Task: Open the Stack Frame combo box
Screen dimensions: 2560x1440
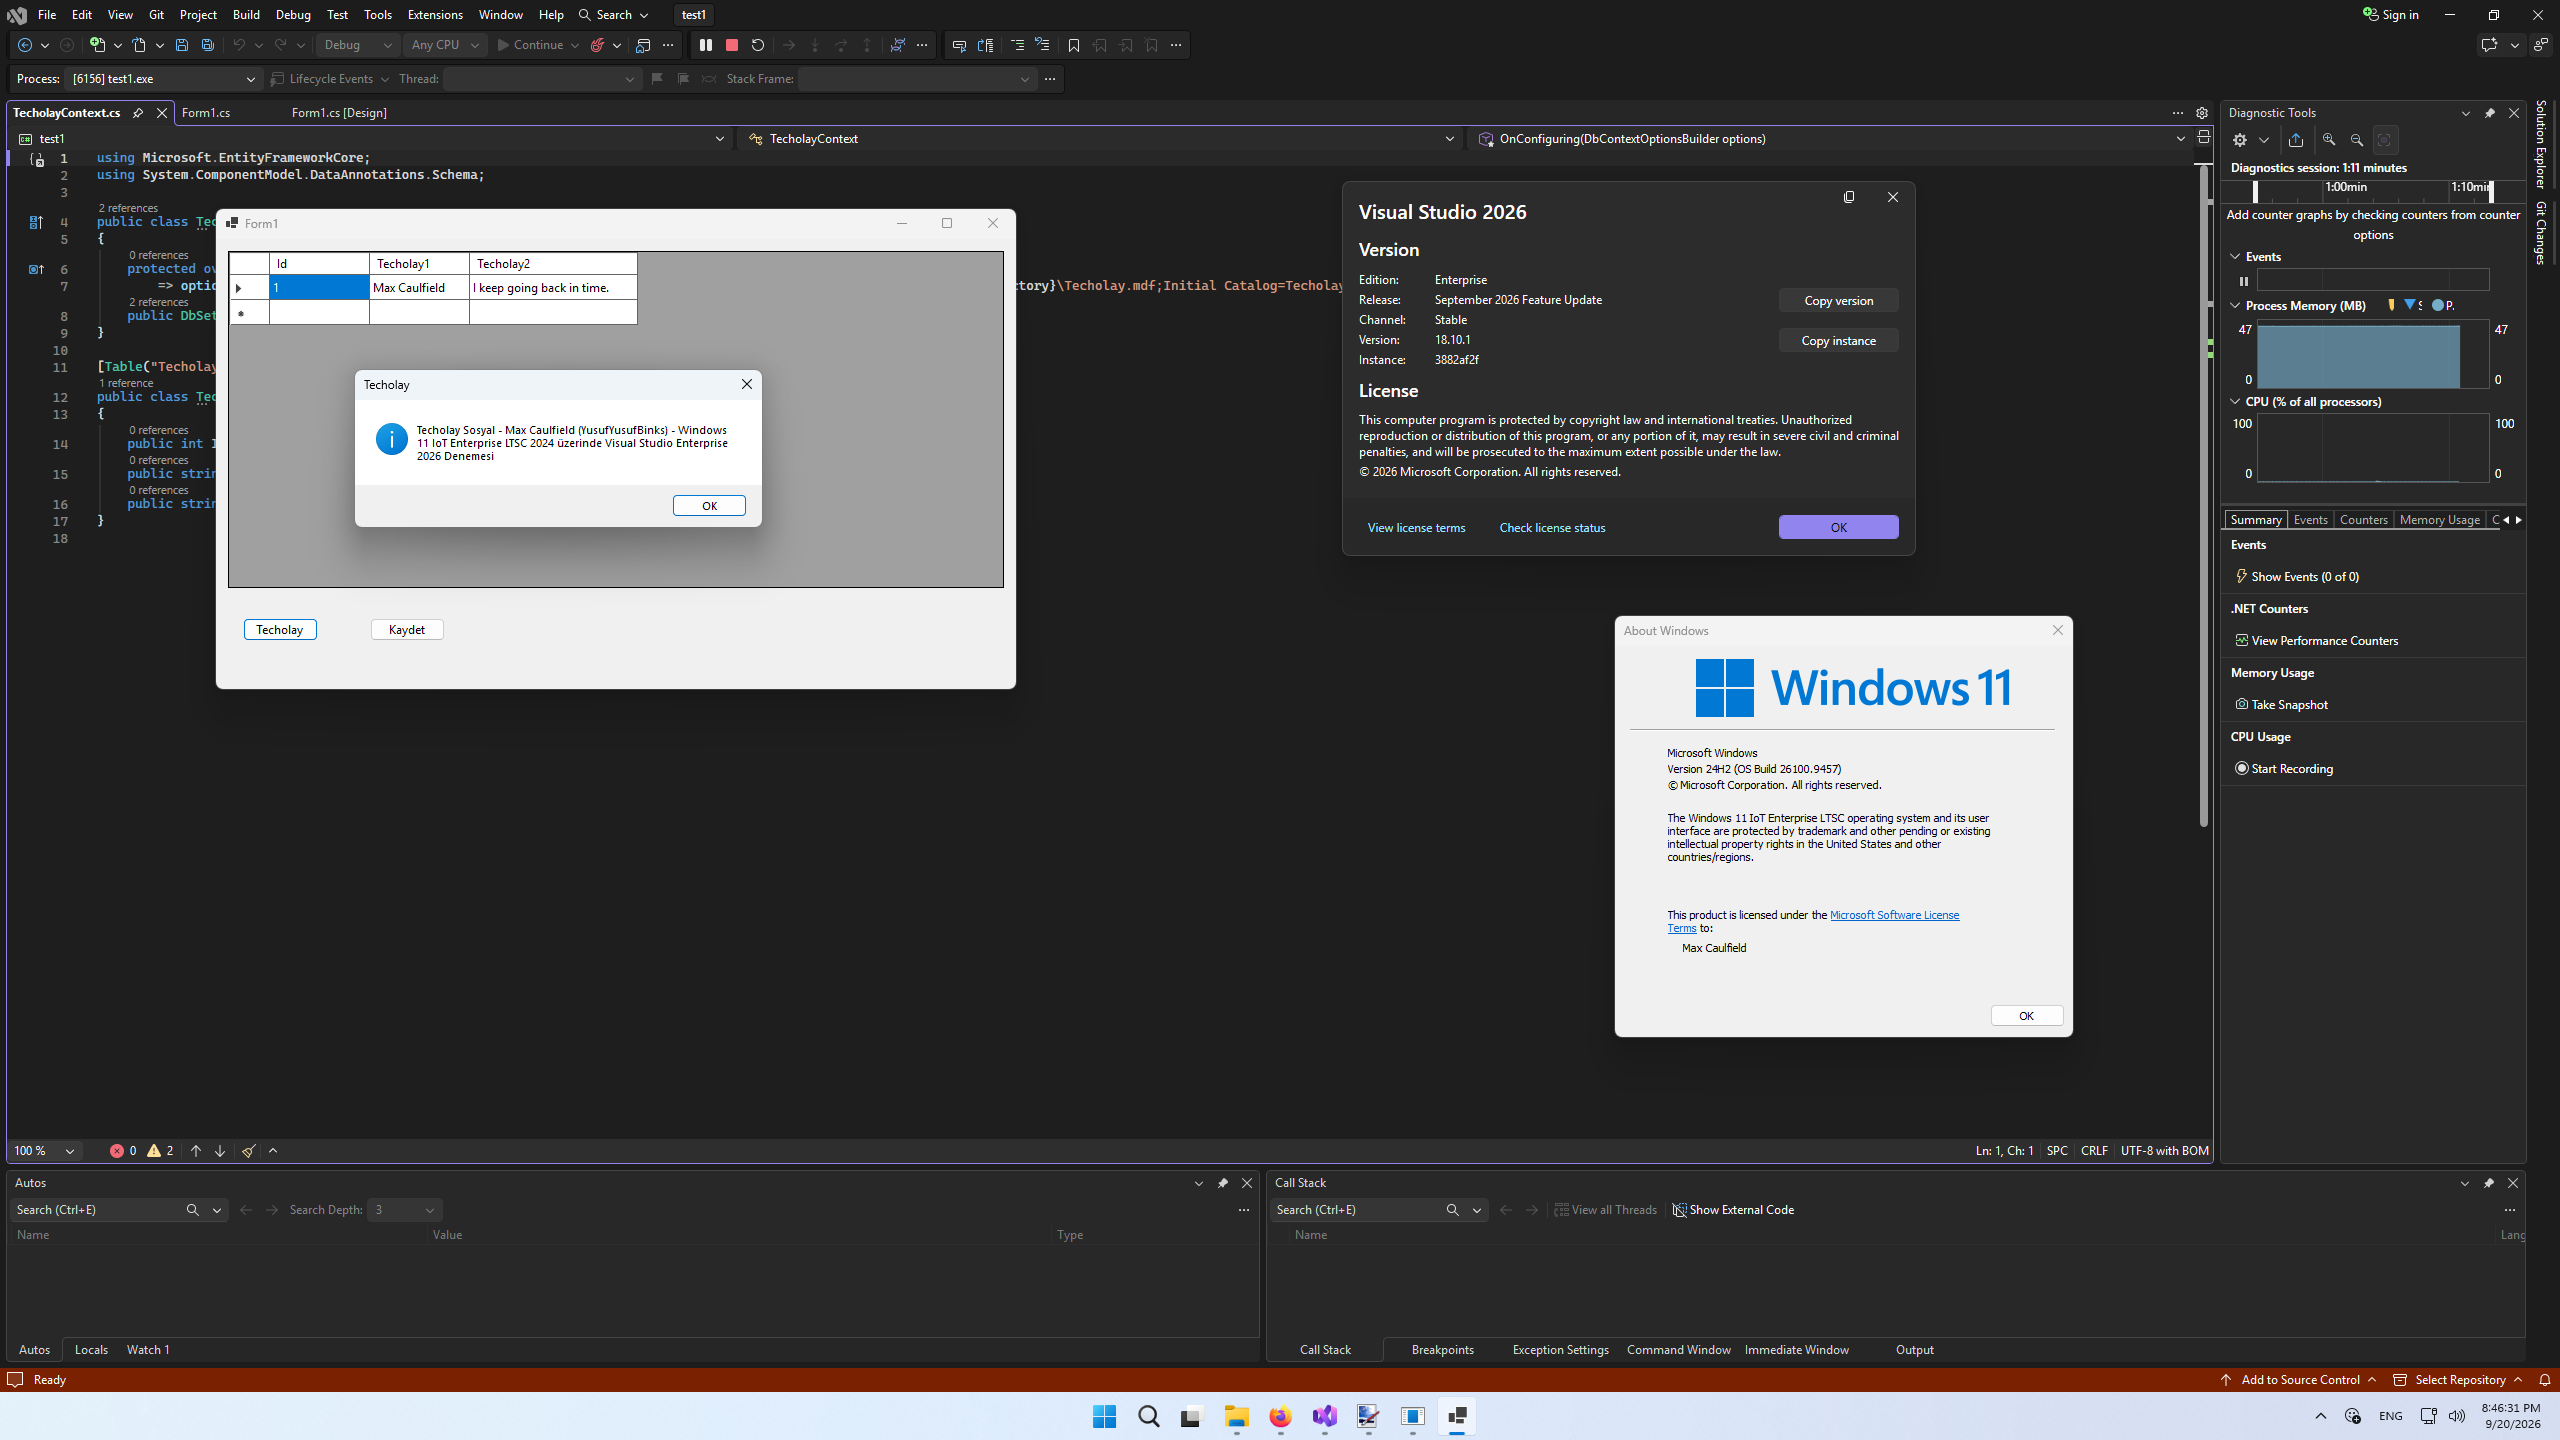Action: click(916, 79)
